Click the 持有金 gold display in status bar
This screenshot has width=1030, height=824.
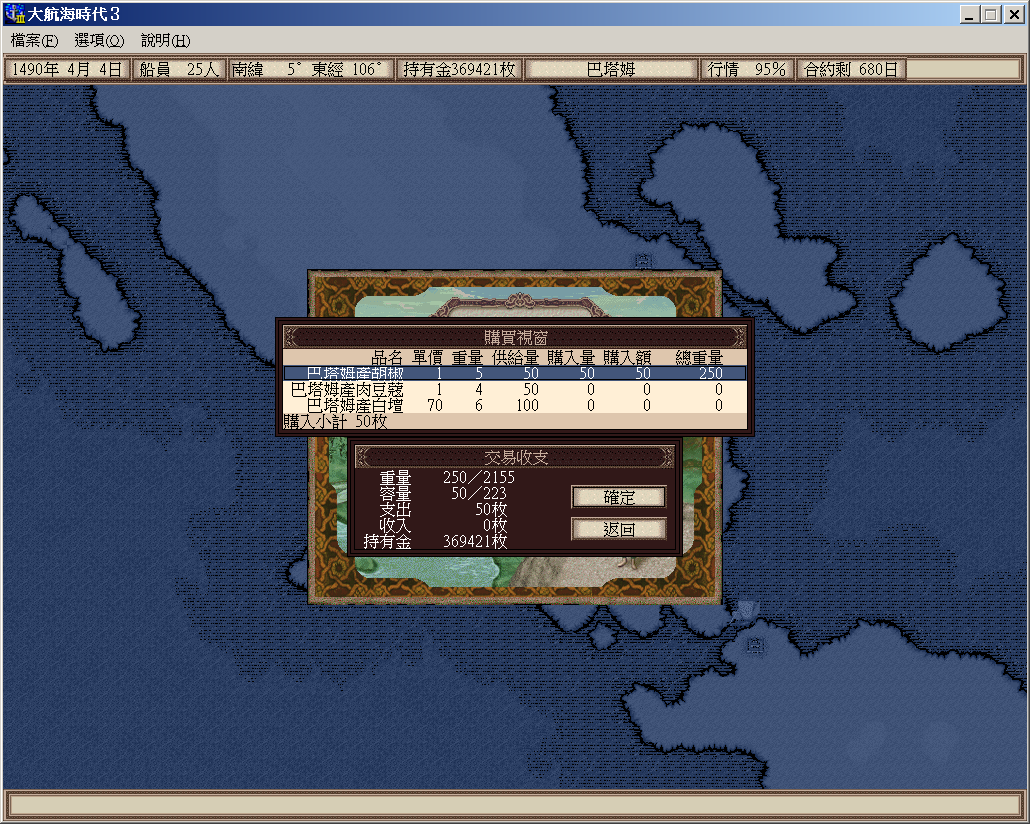tap(459, 70)
